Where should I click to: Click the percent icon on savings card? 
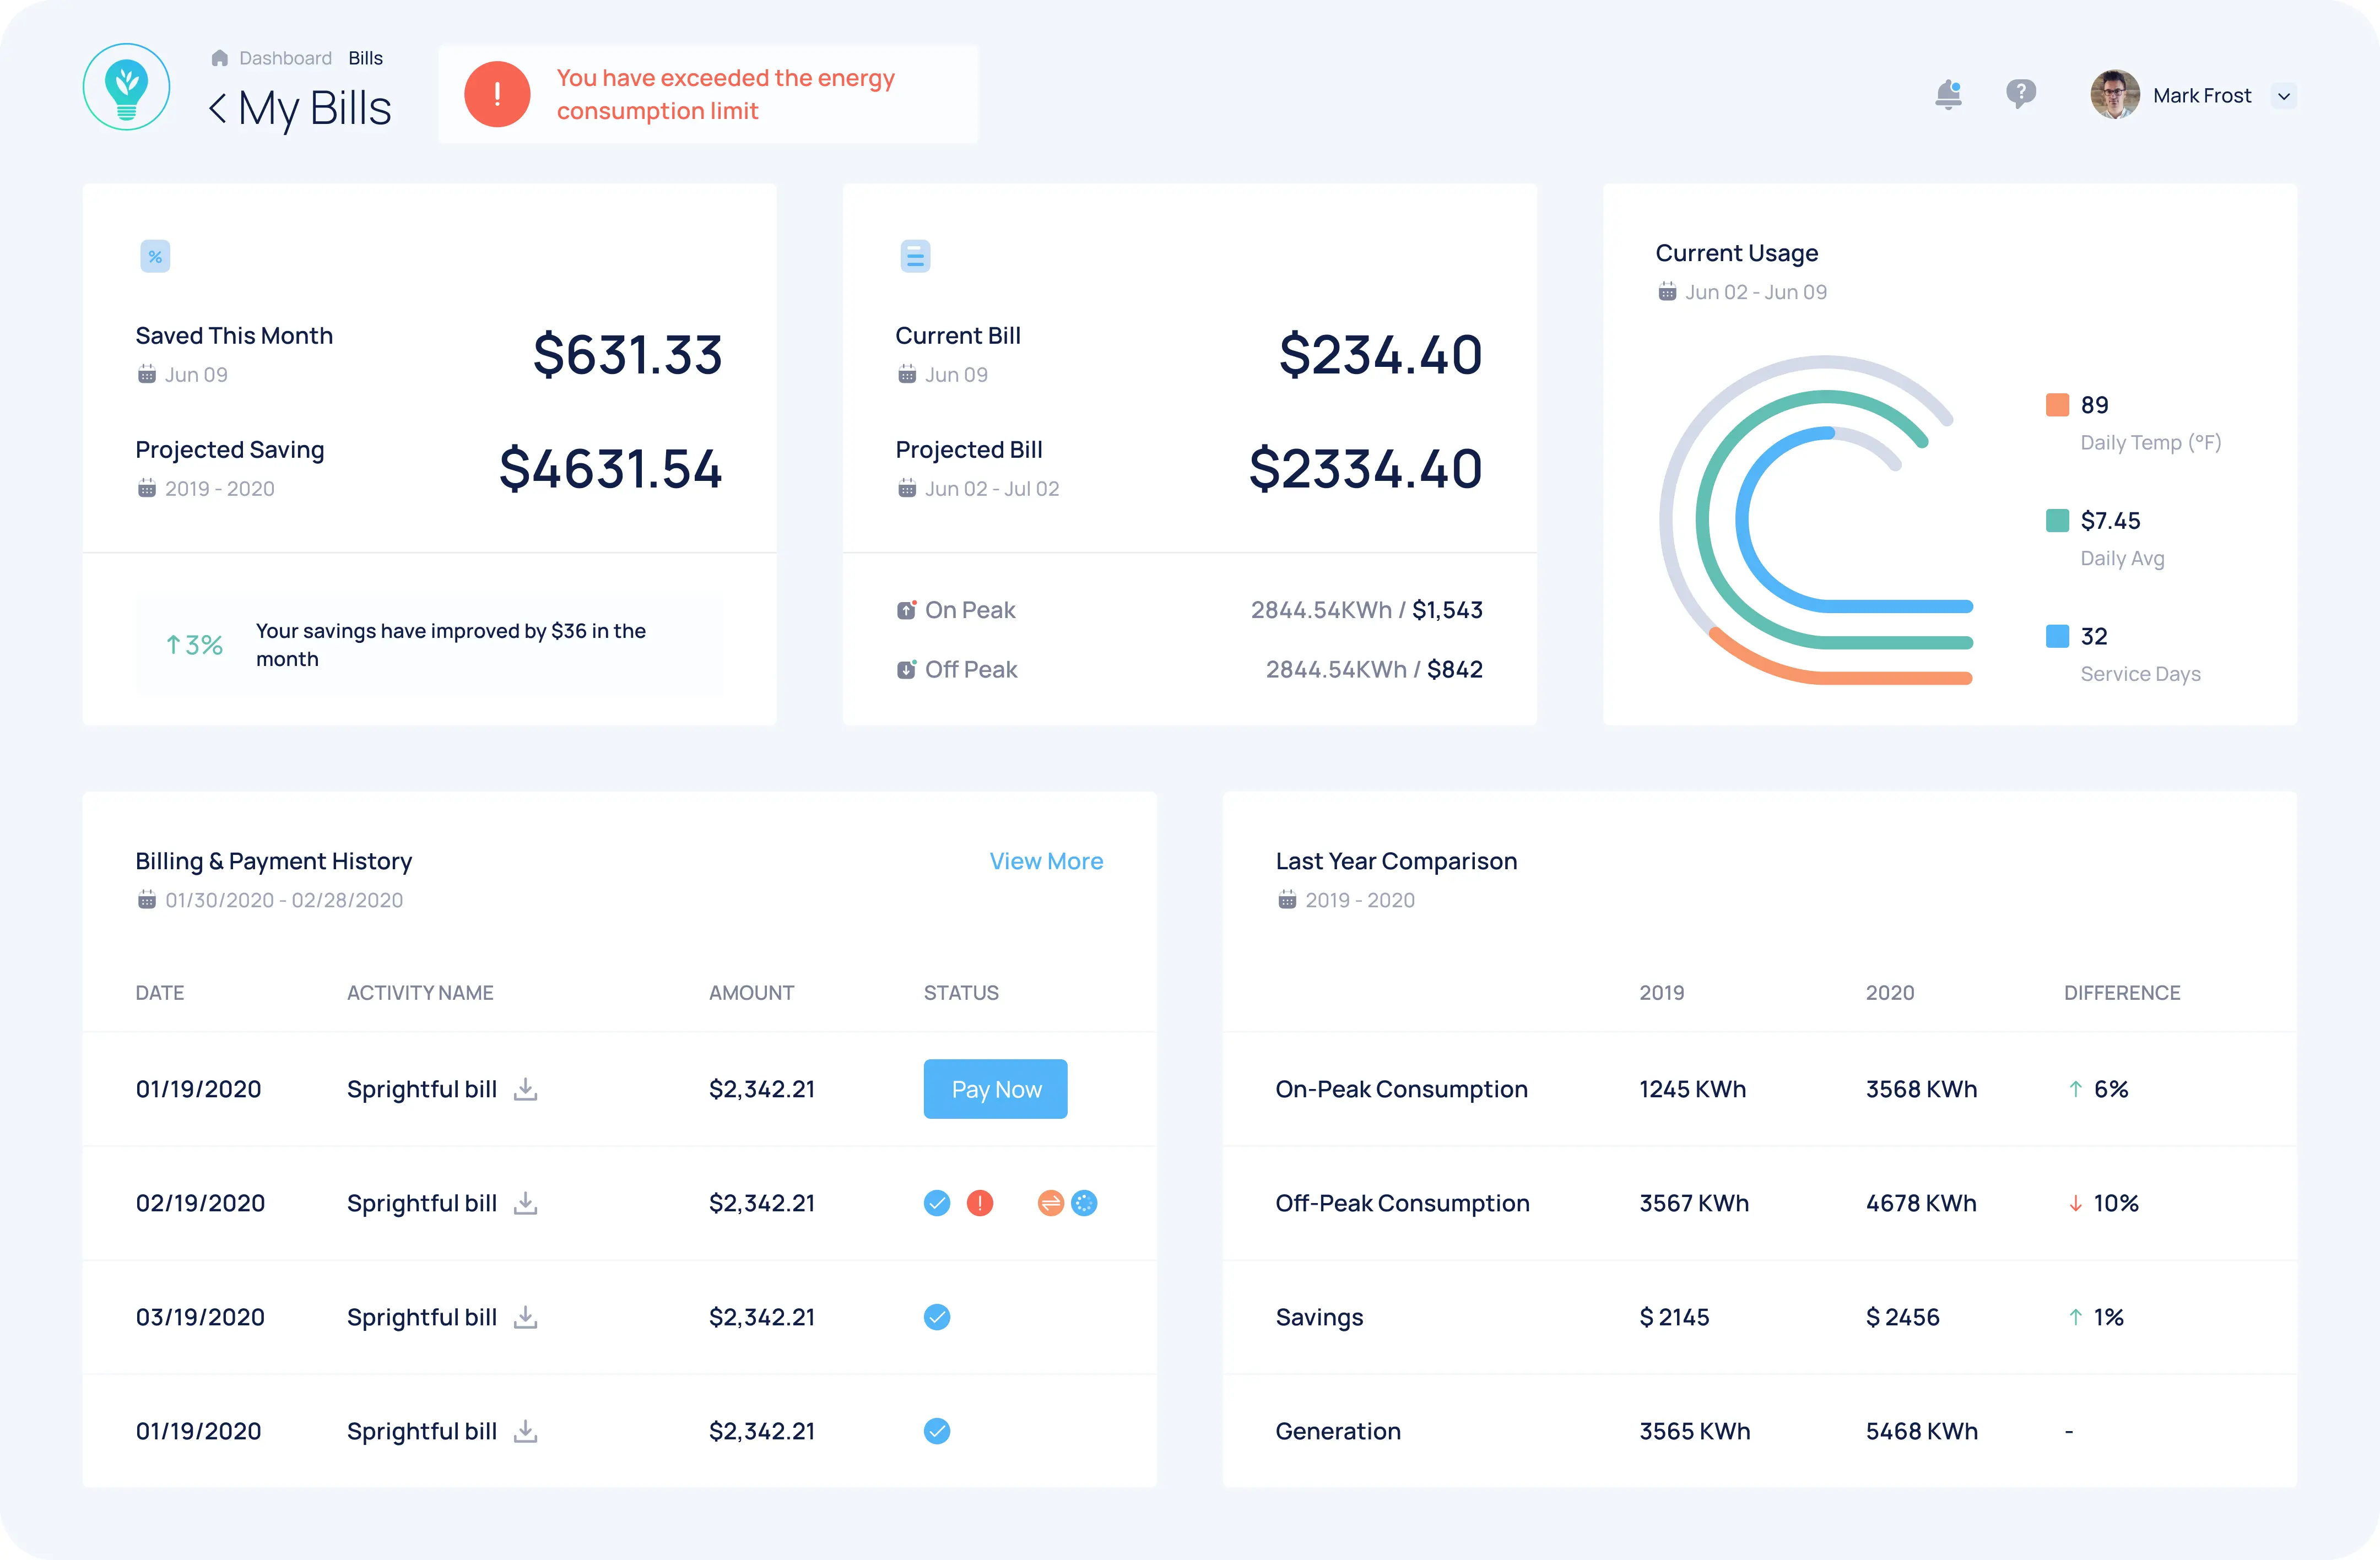(x=155, y=256)
